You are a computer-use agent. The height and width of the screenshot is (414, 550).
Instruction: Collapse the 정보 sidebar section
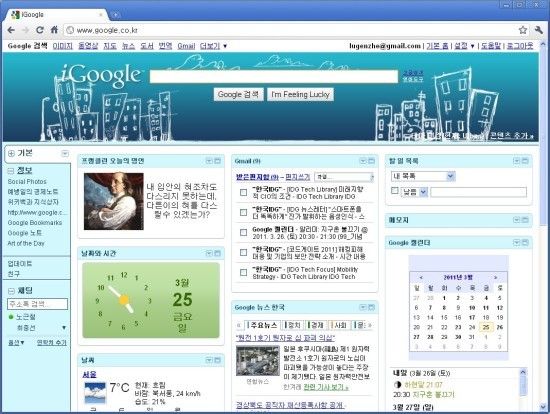pyautogui.click(x=11, y=171)
